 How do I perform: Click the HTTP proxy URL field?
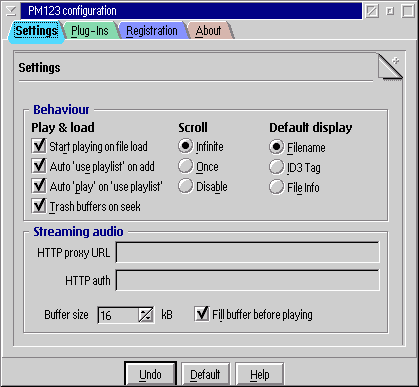248,252
